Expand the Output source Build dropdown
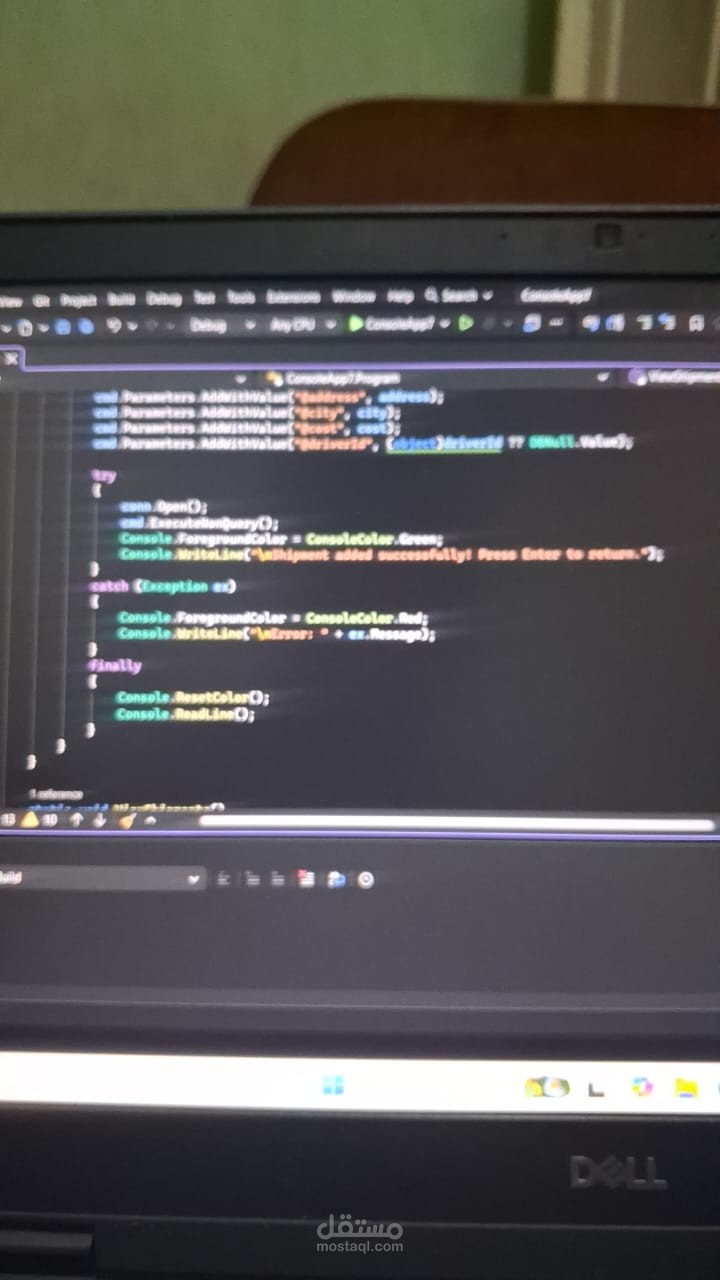720x1280 pixels. pyautogui.click(x=101, y=878)
